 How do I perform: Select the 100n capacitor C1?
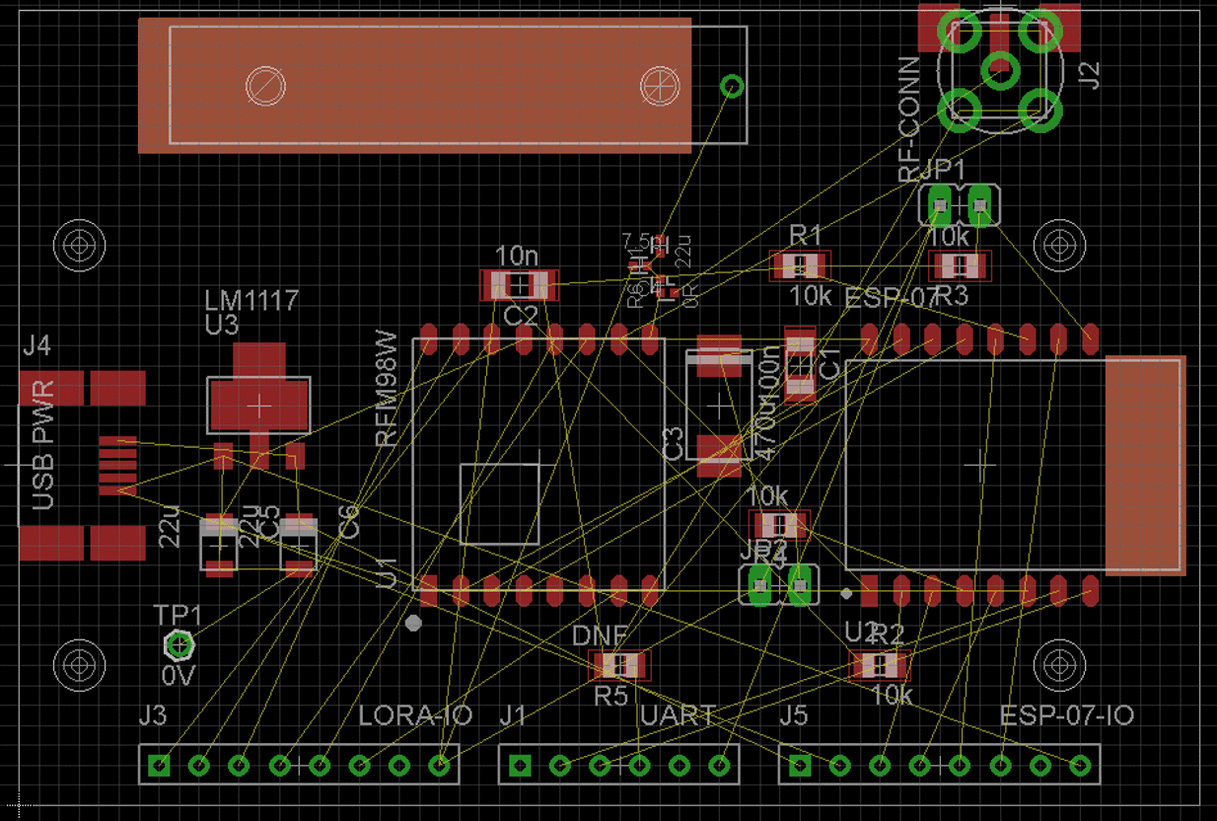[800, 364]
